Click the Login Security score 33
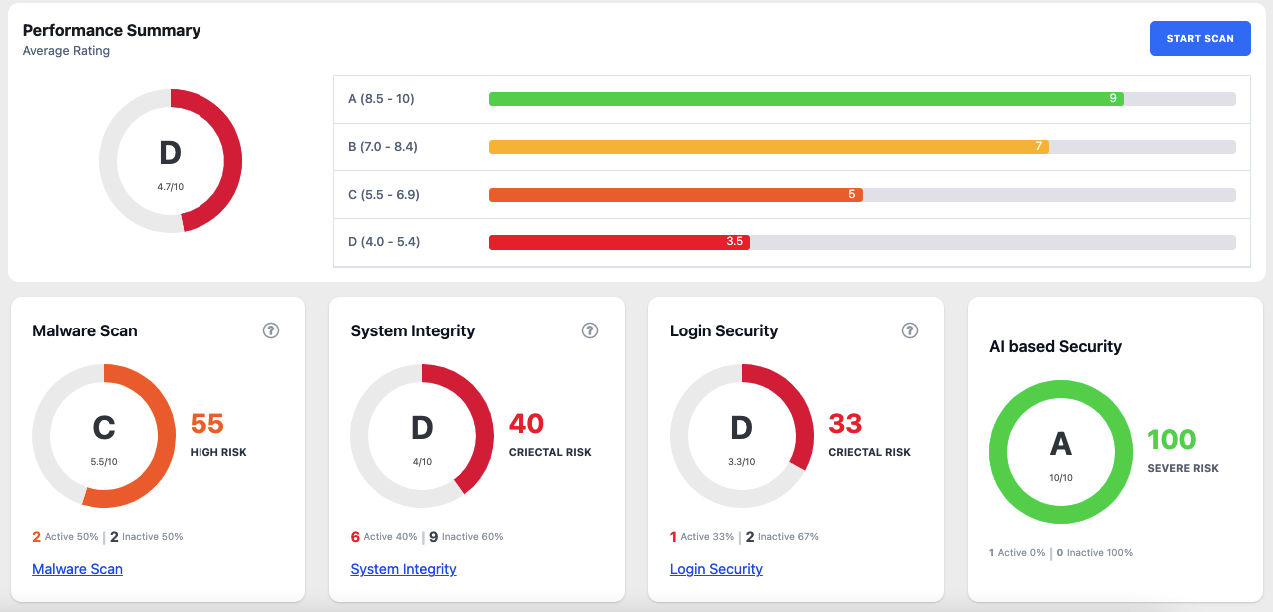 tap(845, 424)
